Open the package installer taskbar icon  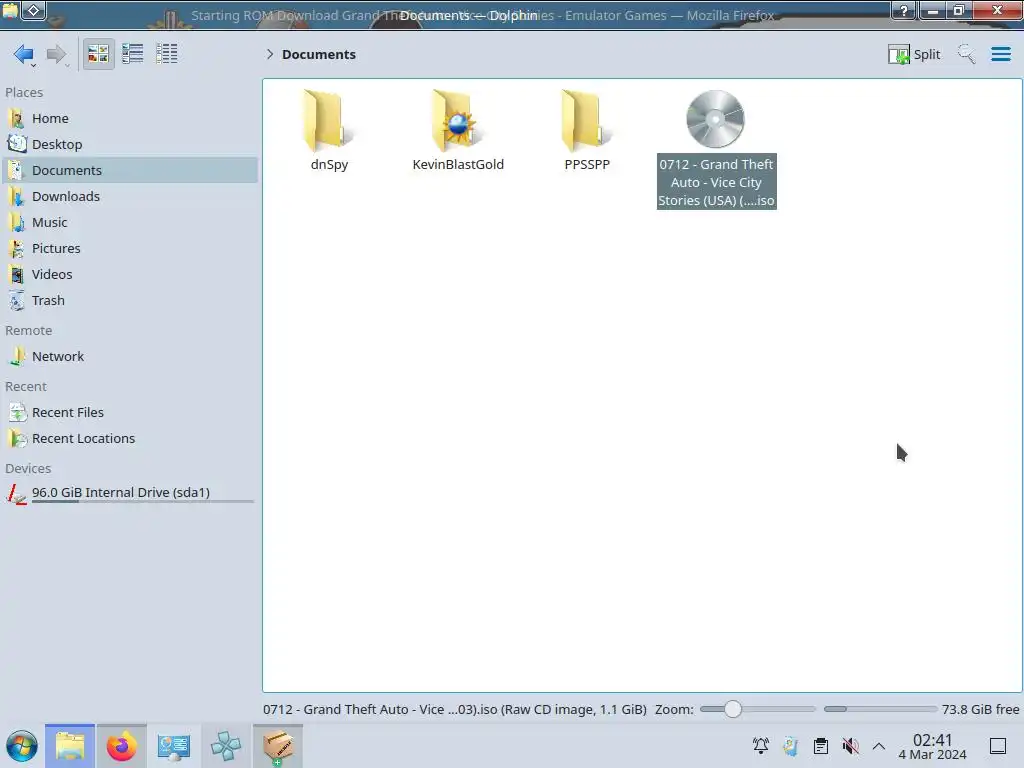tap(278, 746)
